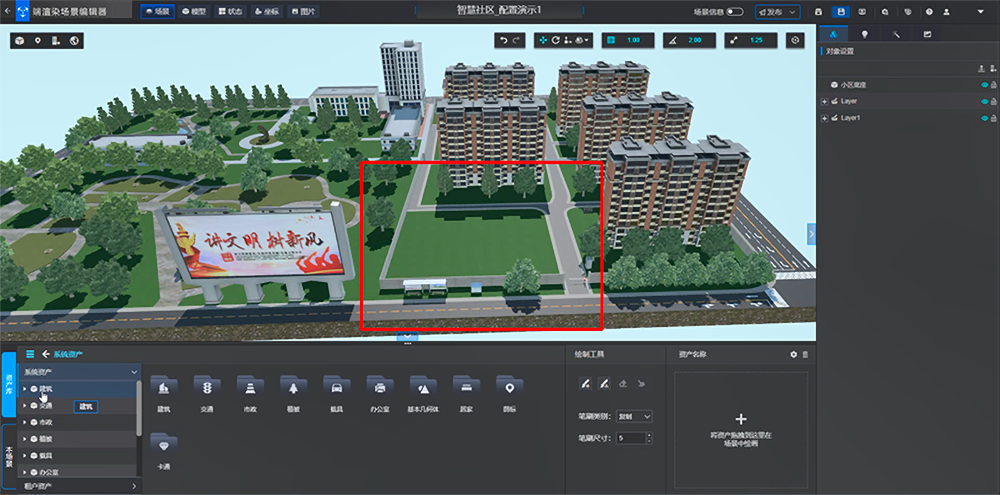Click the trash icon in asset name panel

coord(805,355)
